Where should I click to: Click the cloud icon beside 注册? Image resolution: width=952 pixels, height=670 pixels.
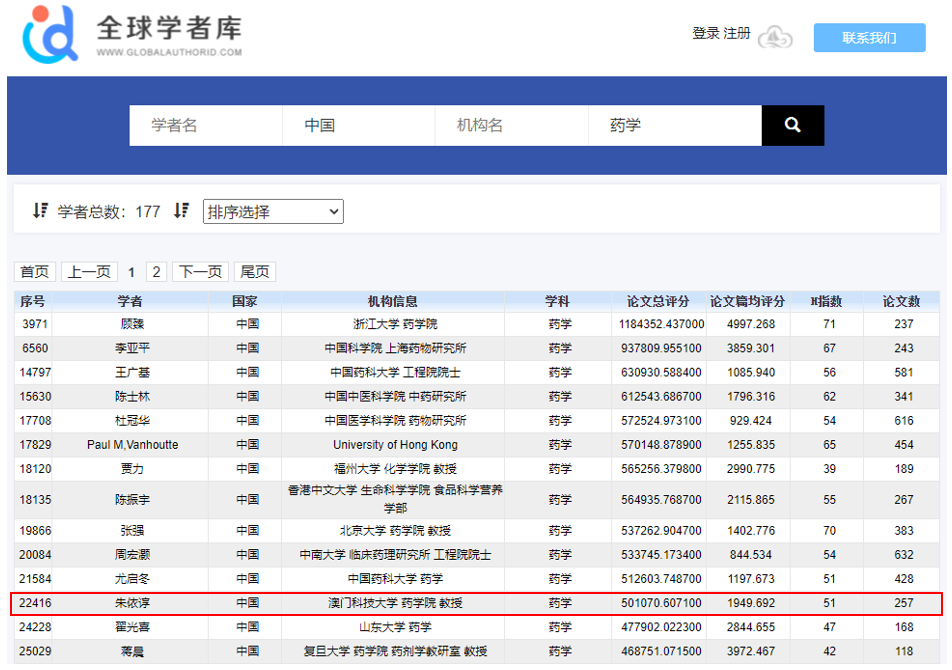775,38
